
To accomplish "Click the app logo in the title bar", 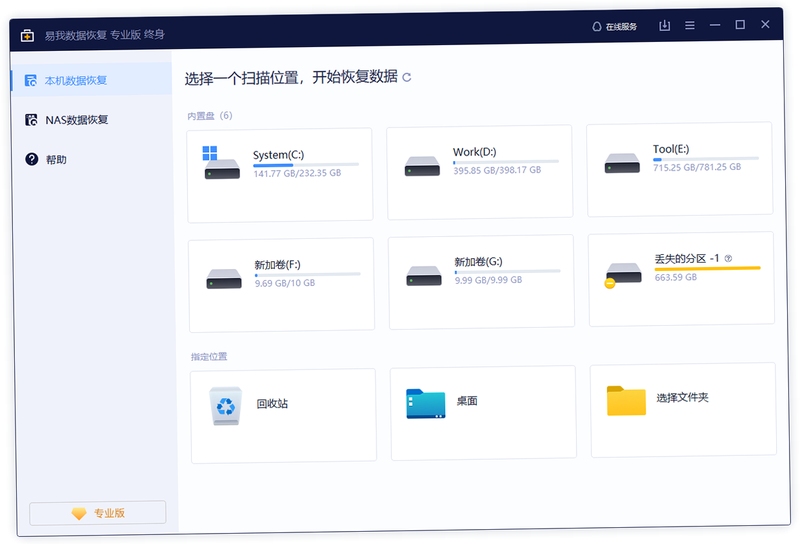I will pyautogui.click(x=28, y=36).
